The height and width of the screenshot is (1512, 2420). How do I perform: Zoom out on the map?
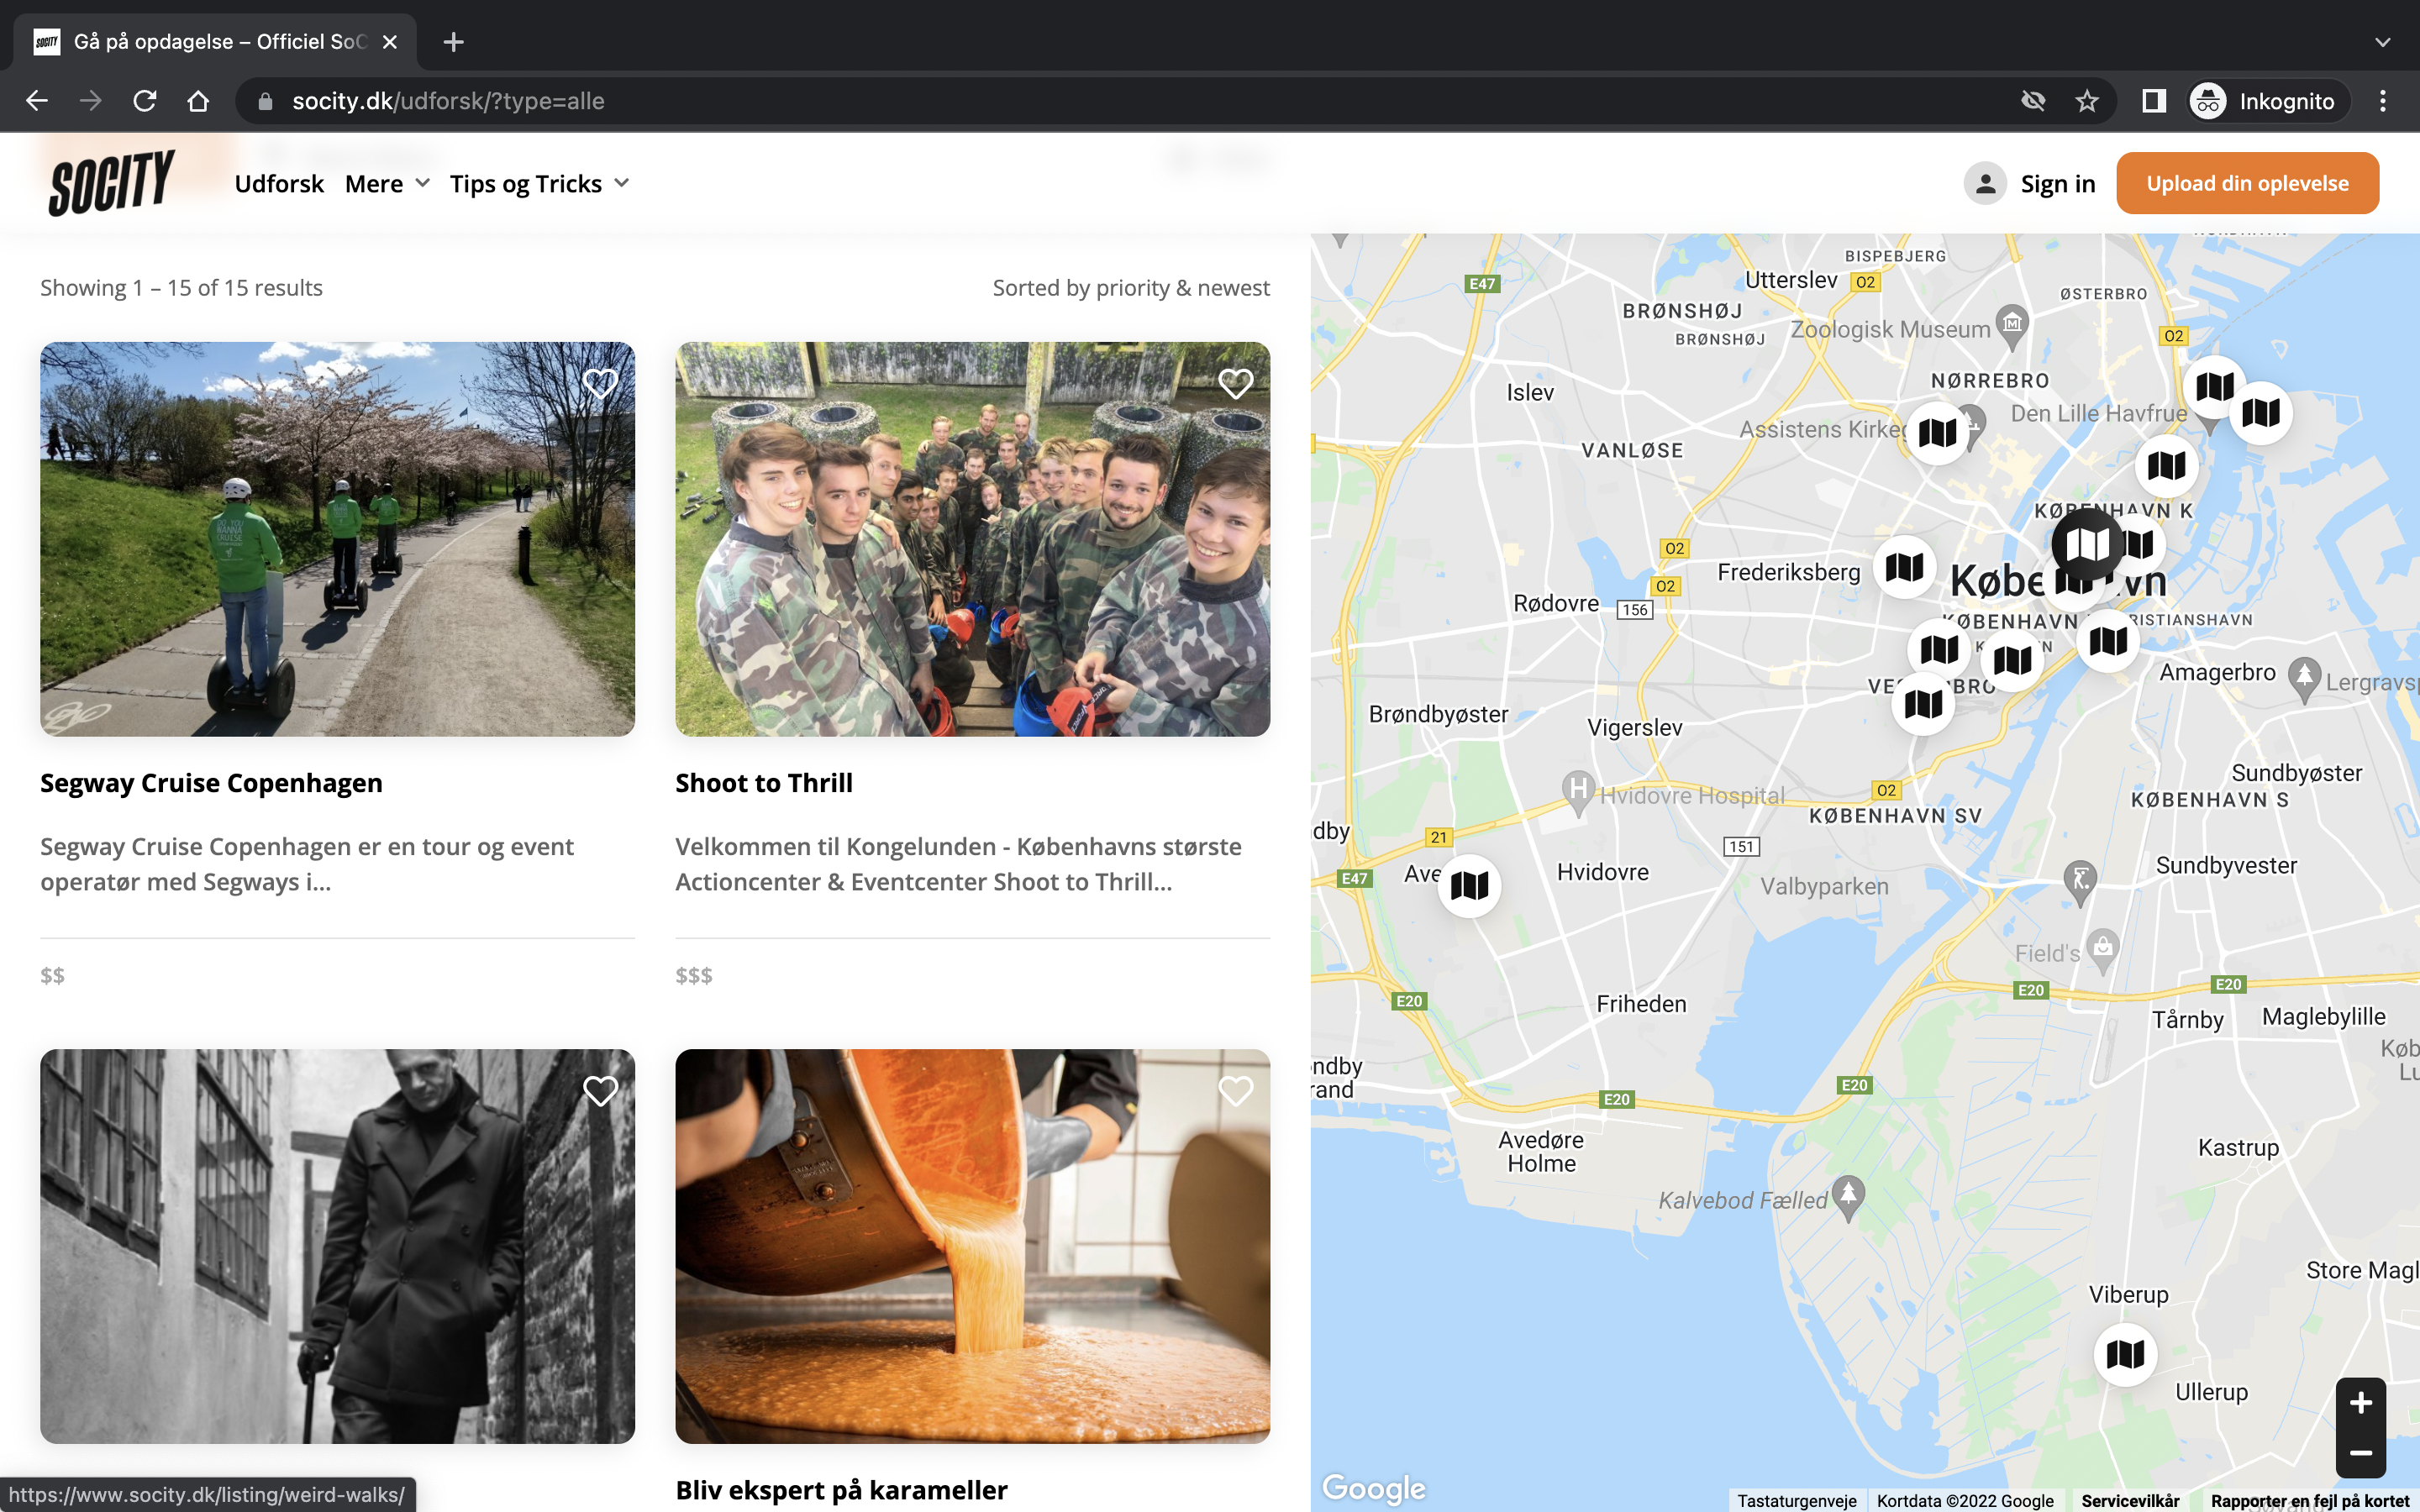pos(2360,1453)
